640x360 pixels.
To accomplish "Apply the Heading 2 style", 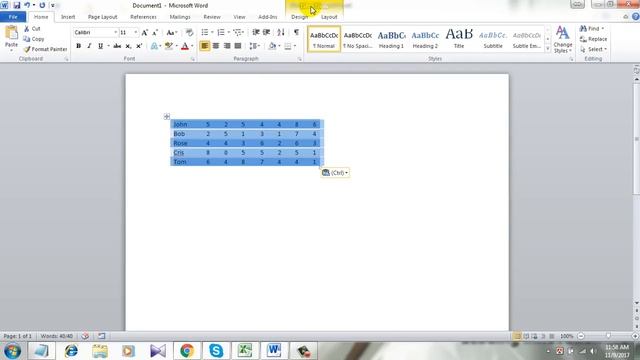I will click(x=425, y=39).
